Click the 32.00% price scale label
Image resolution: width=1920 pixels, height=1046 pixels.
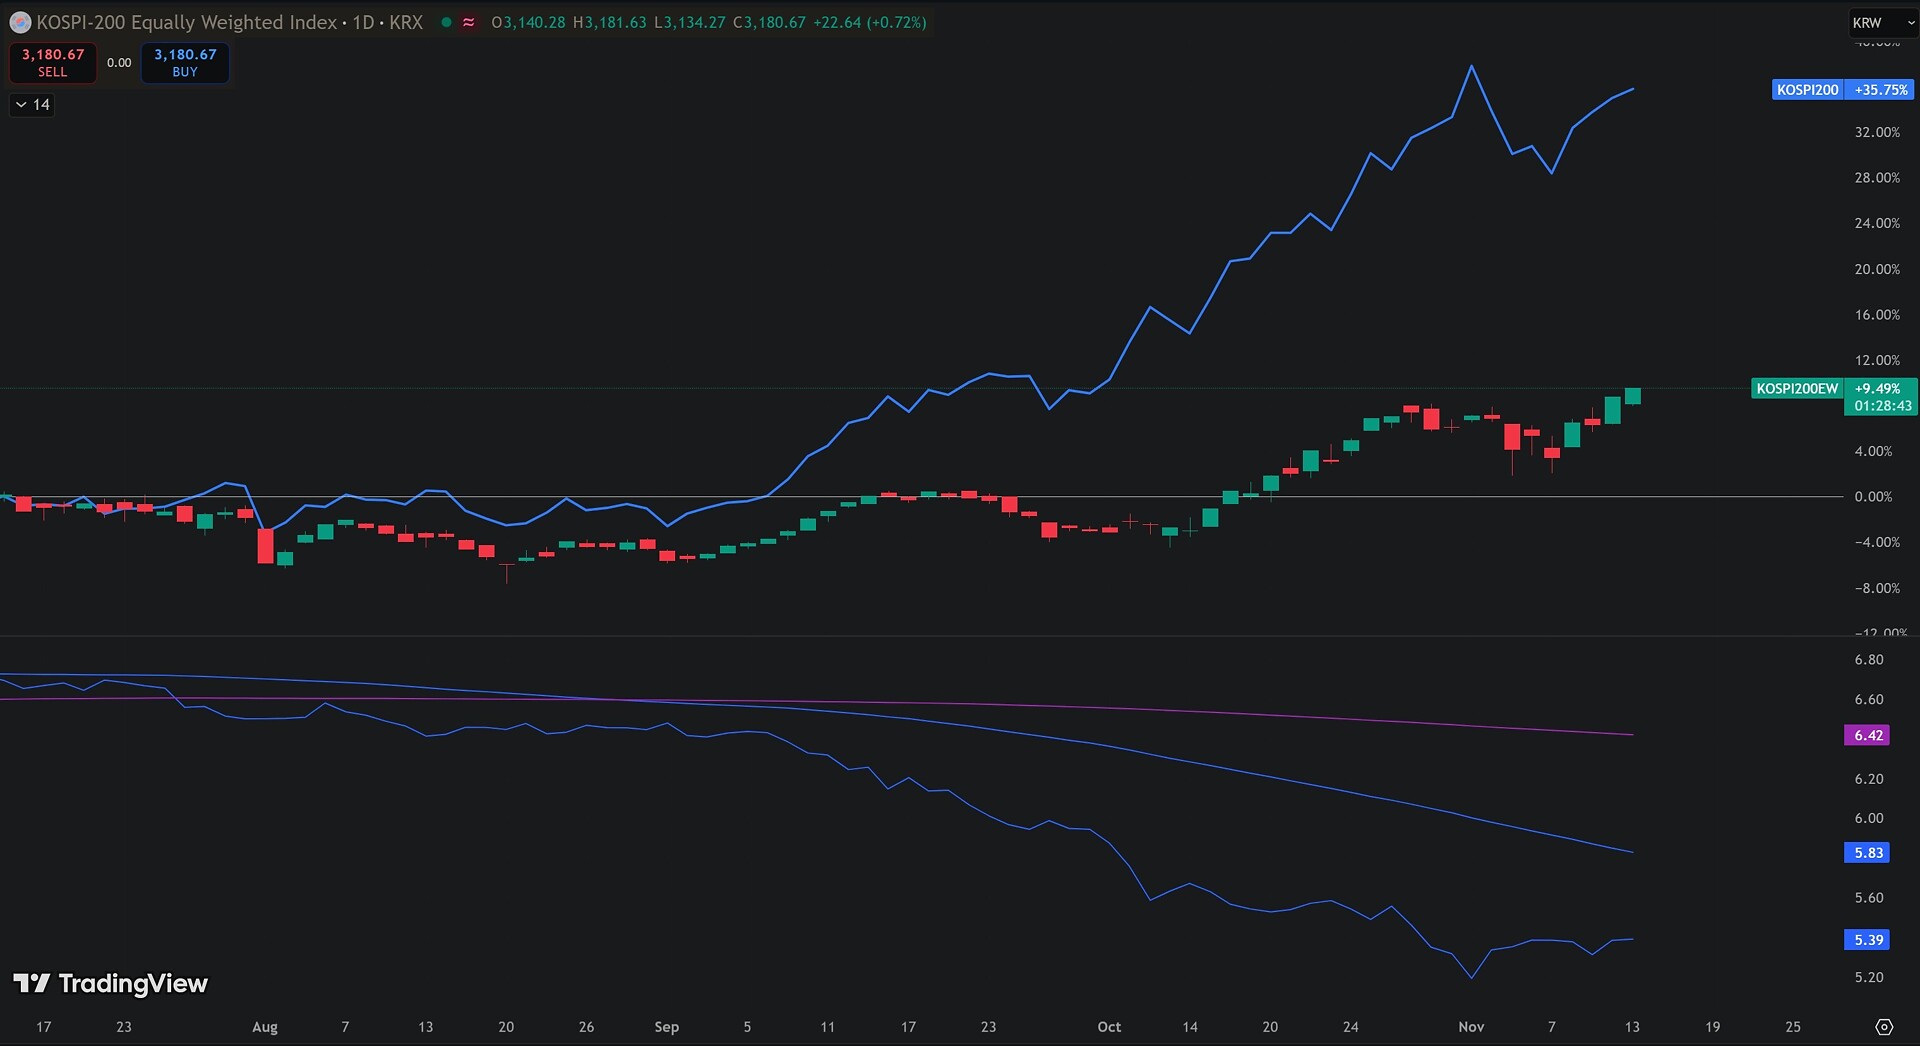(1877, 132)
